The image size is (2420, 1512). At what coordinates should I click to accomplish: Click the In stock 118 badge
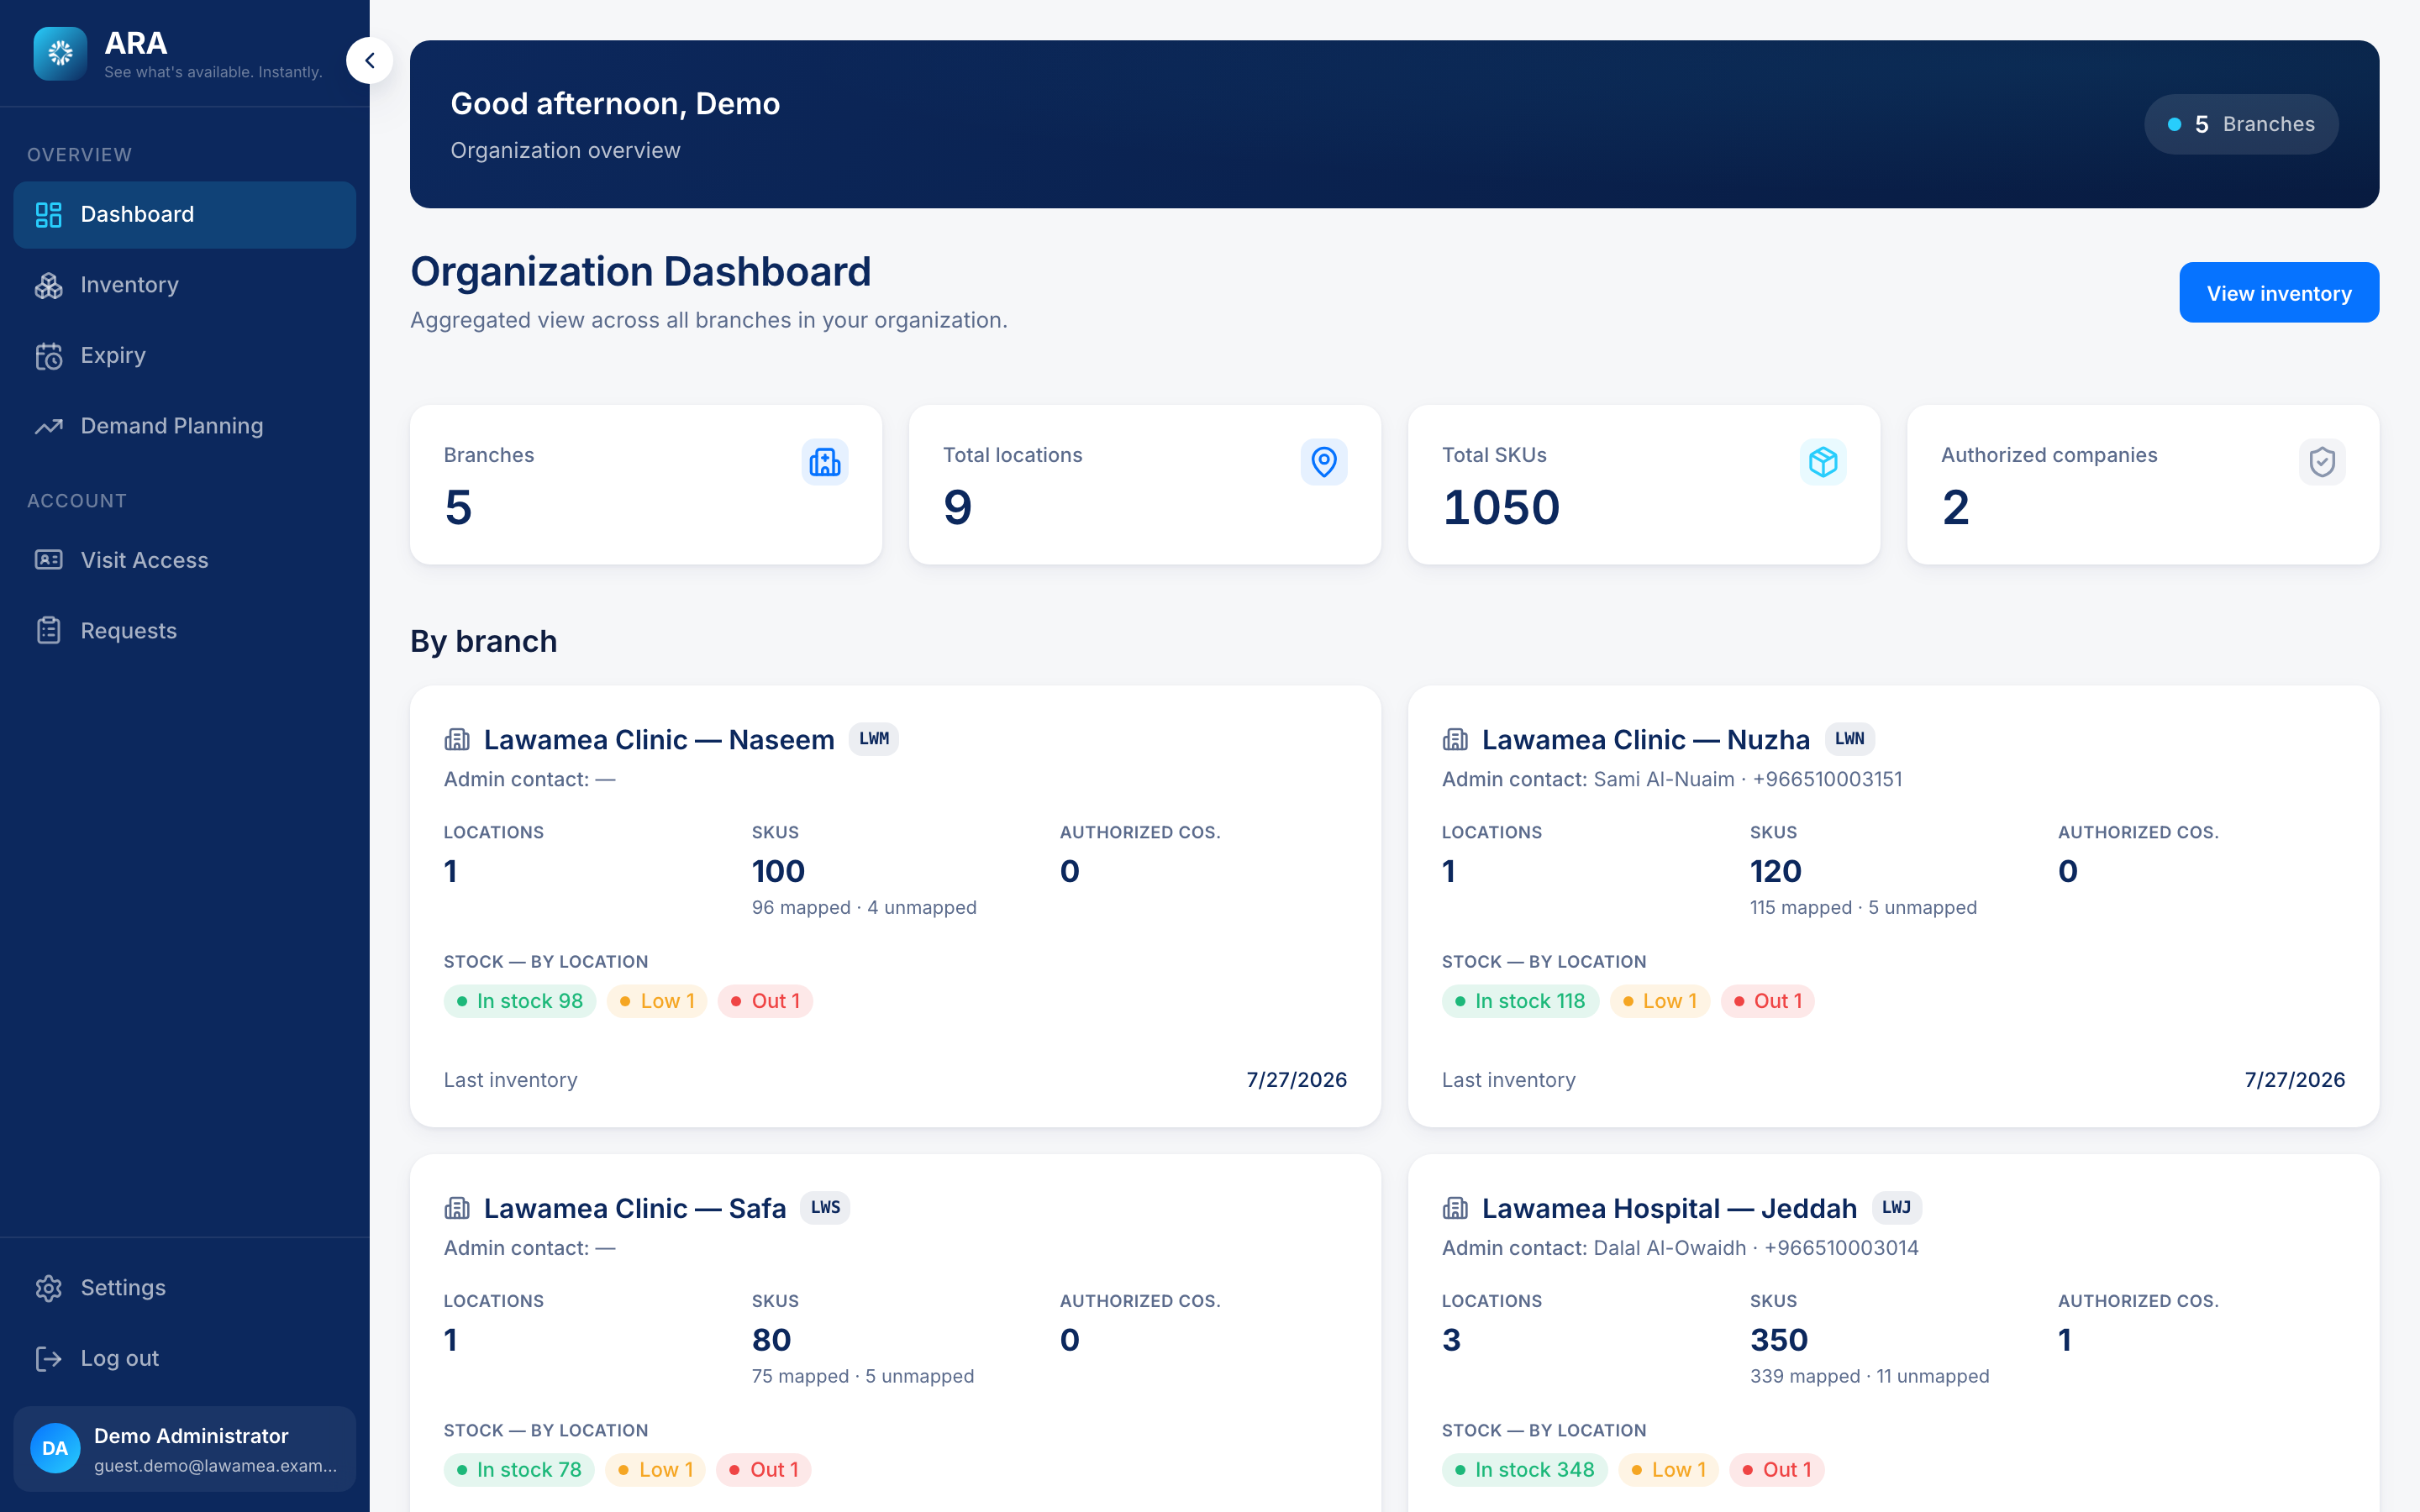[x=1520, y=1001]
